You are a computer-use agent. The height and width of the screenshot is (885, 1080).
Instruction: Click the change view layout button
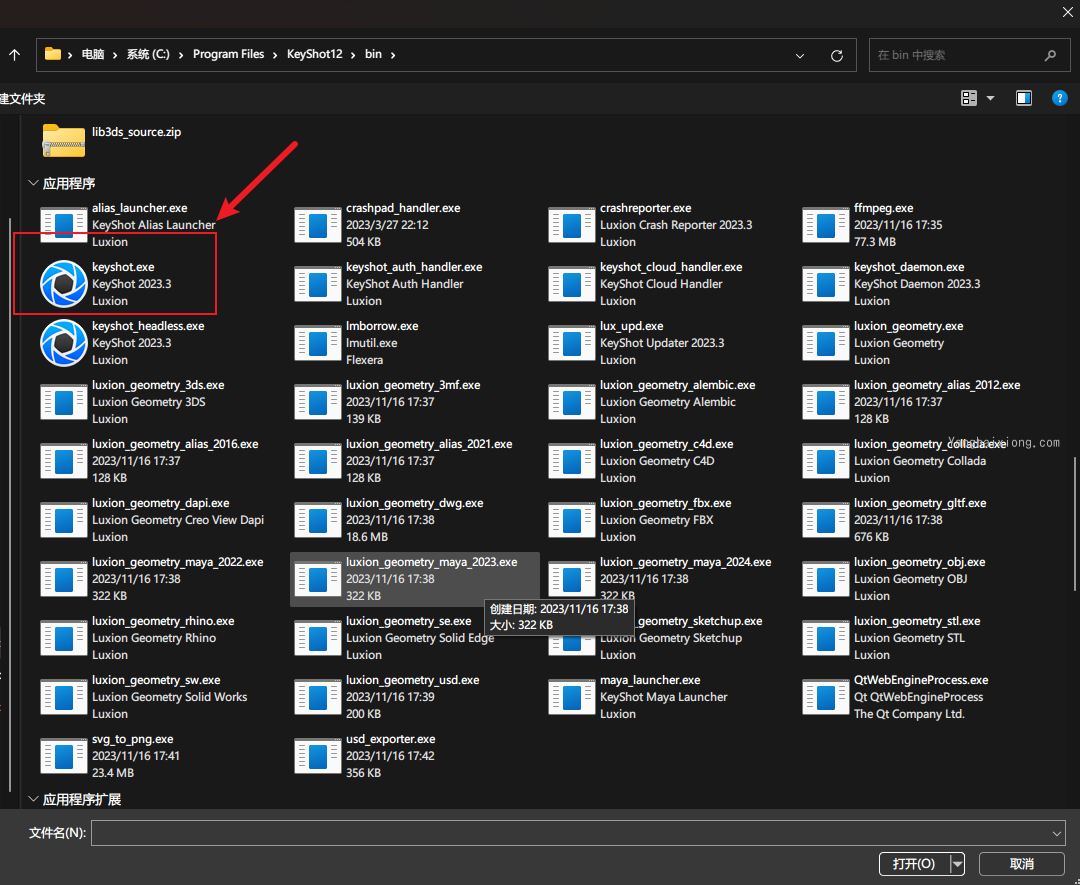[969, 98]
